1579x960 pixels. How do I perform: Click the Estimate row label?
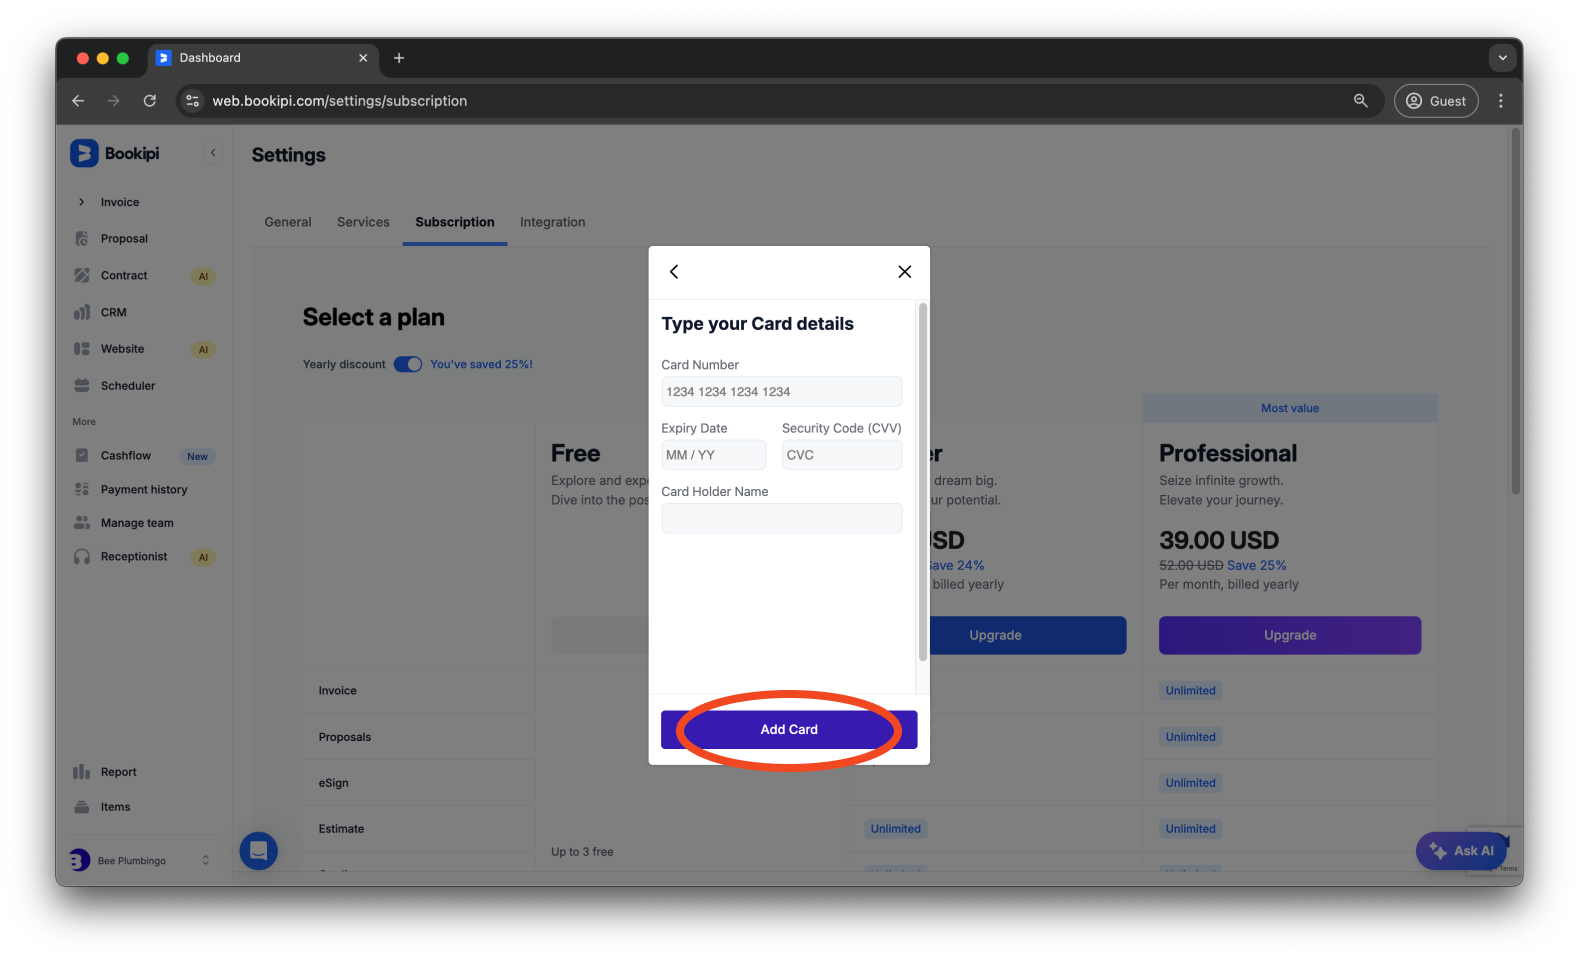[x=341, y=829]
